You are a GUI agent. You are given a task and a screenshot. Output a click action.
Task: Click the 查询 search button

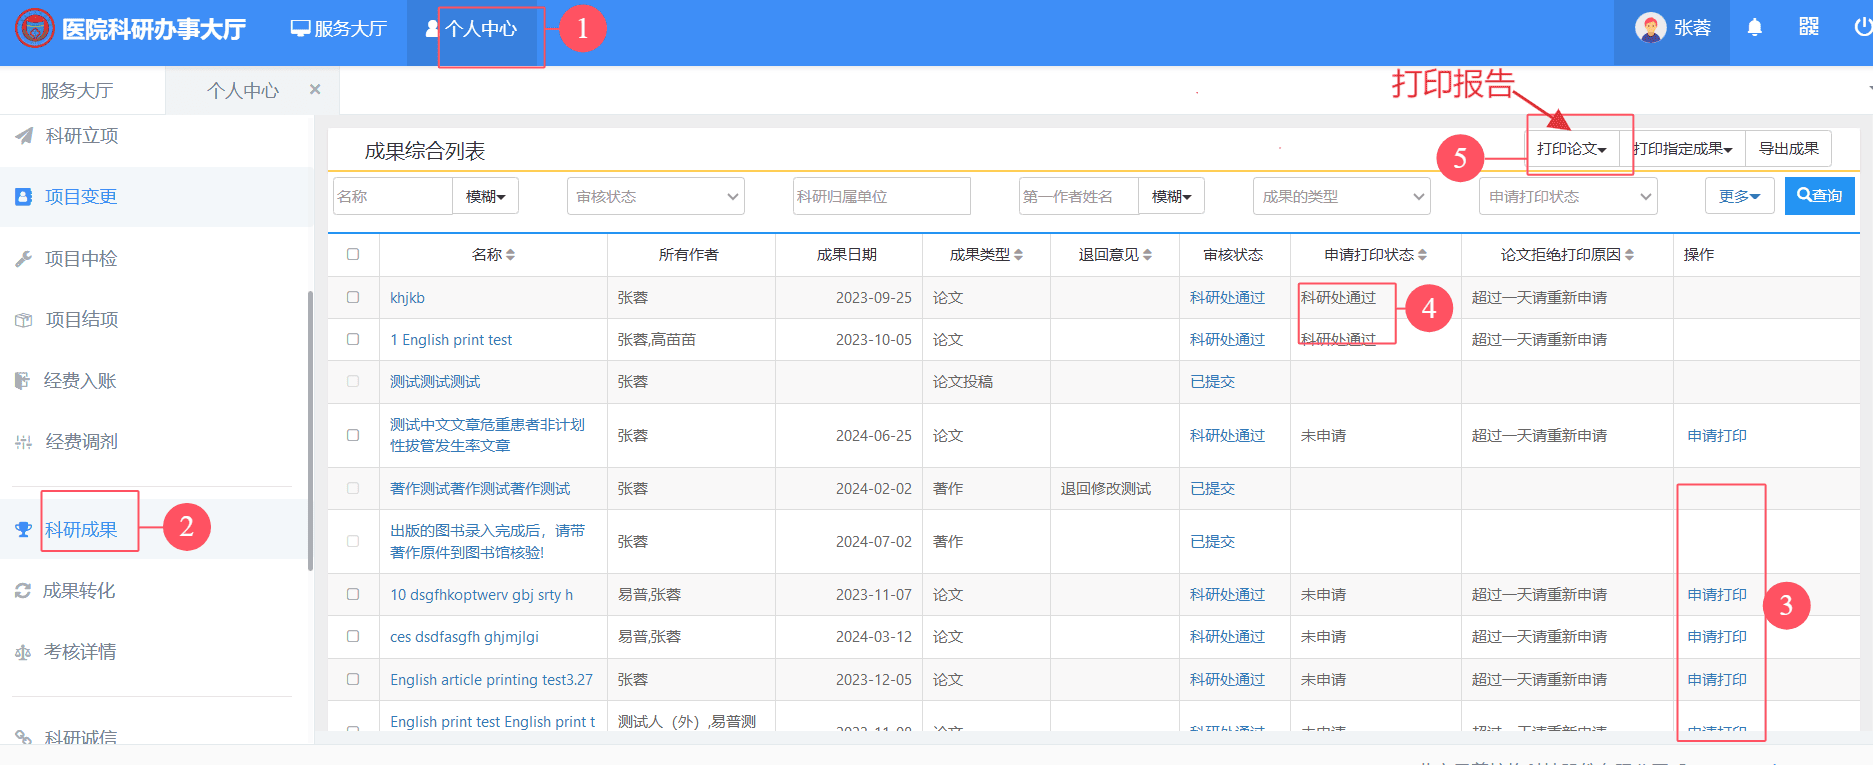click(1820, 196)
